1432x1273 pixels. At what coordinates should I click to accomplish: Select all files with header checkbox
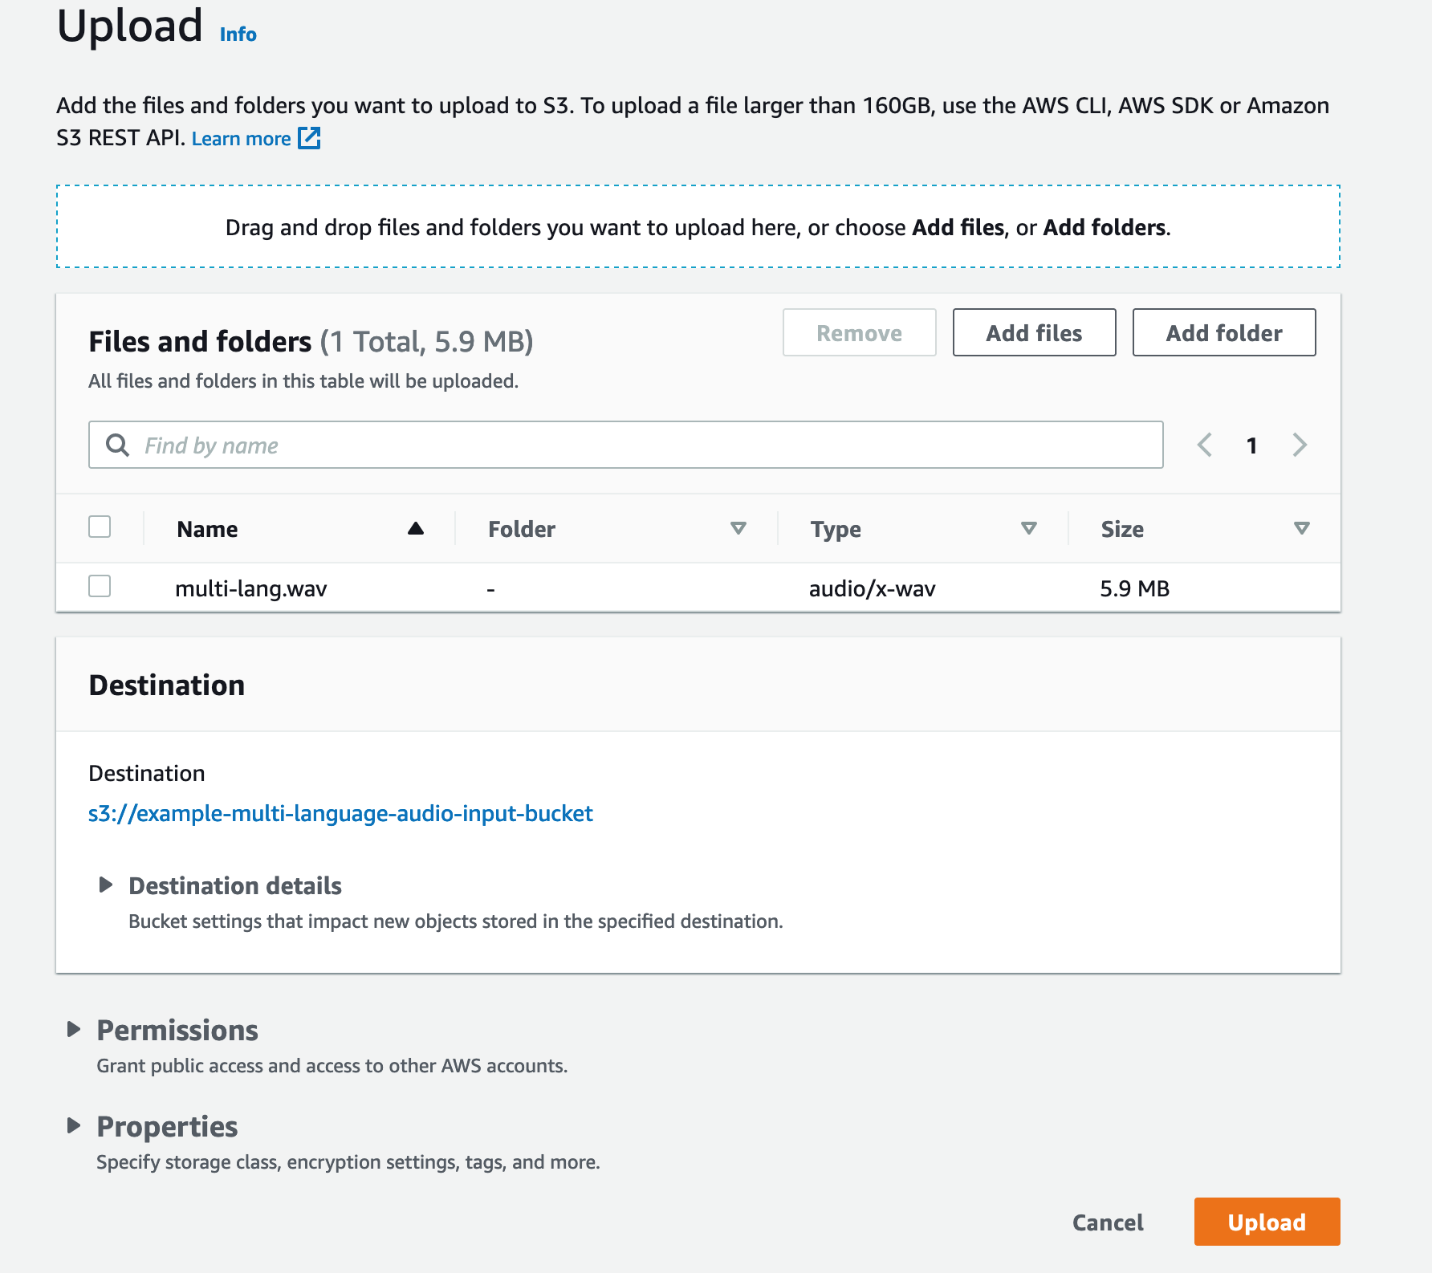tap(100, 527)
